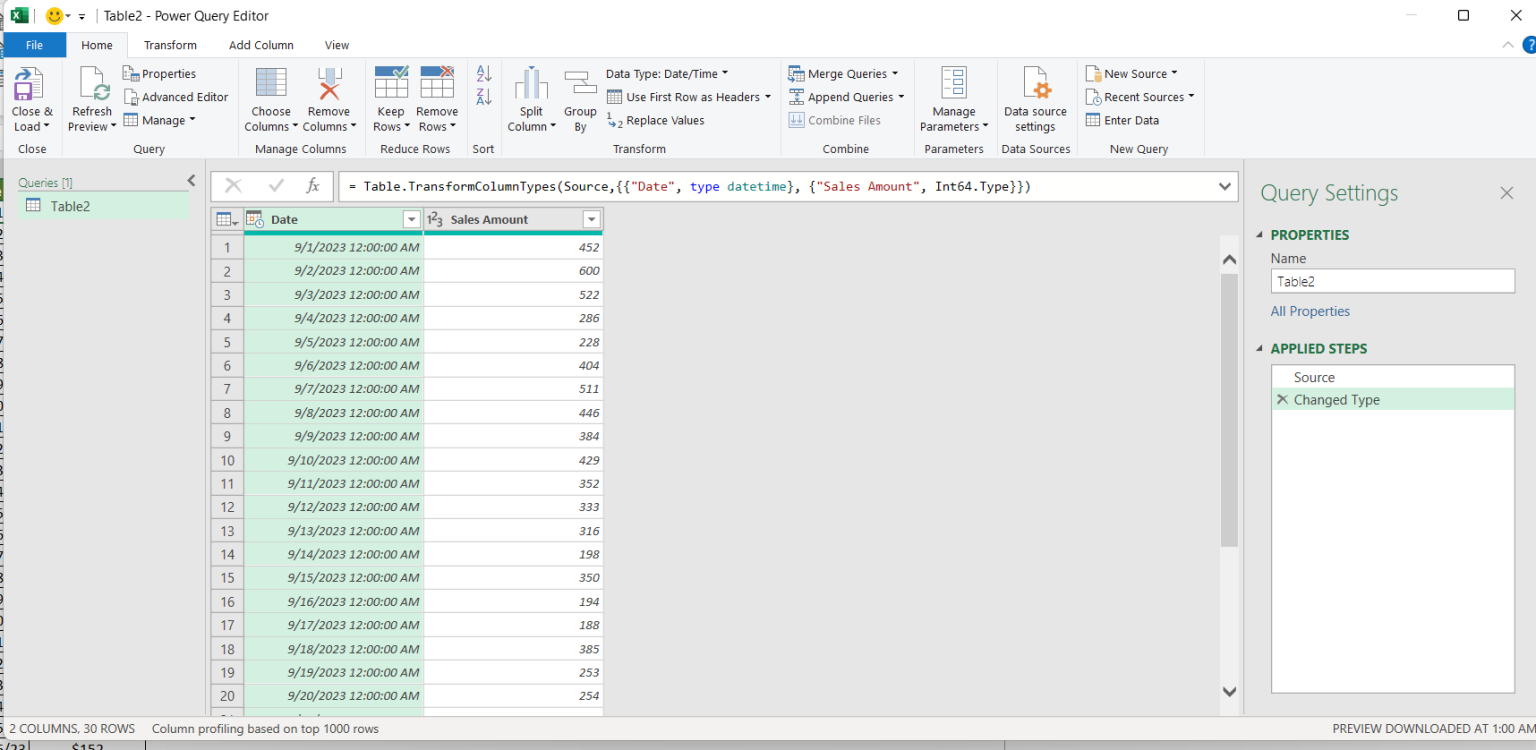Click the Split Column icon

(x=531, y=85)
